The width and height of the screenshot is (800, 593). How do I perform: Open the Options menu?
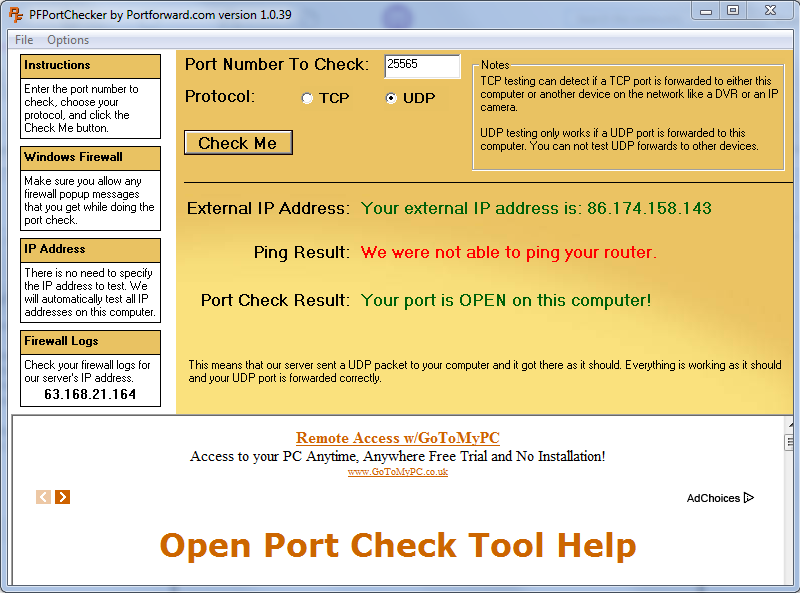(x=68, y=40)
